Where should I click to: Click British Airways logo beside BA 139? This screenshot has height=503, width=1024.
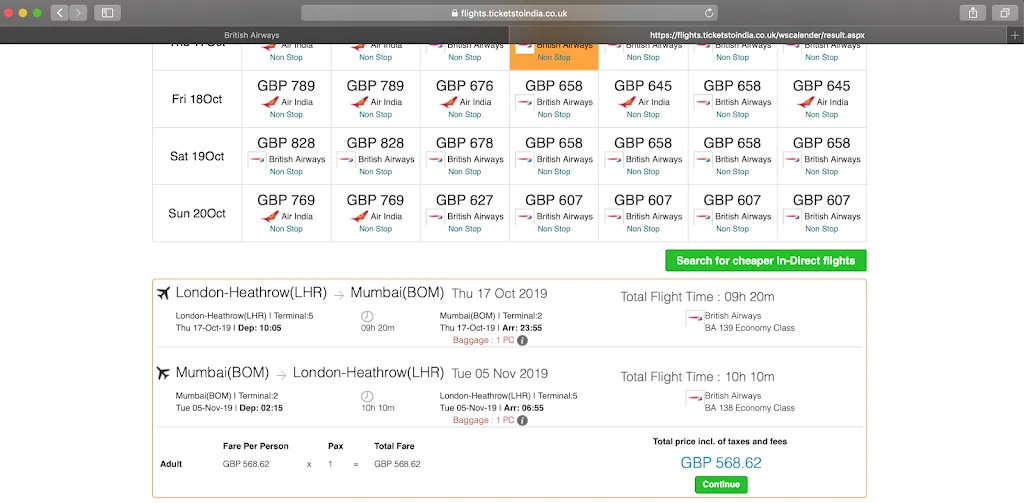pos(694,317)
